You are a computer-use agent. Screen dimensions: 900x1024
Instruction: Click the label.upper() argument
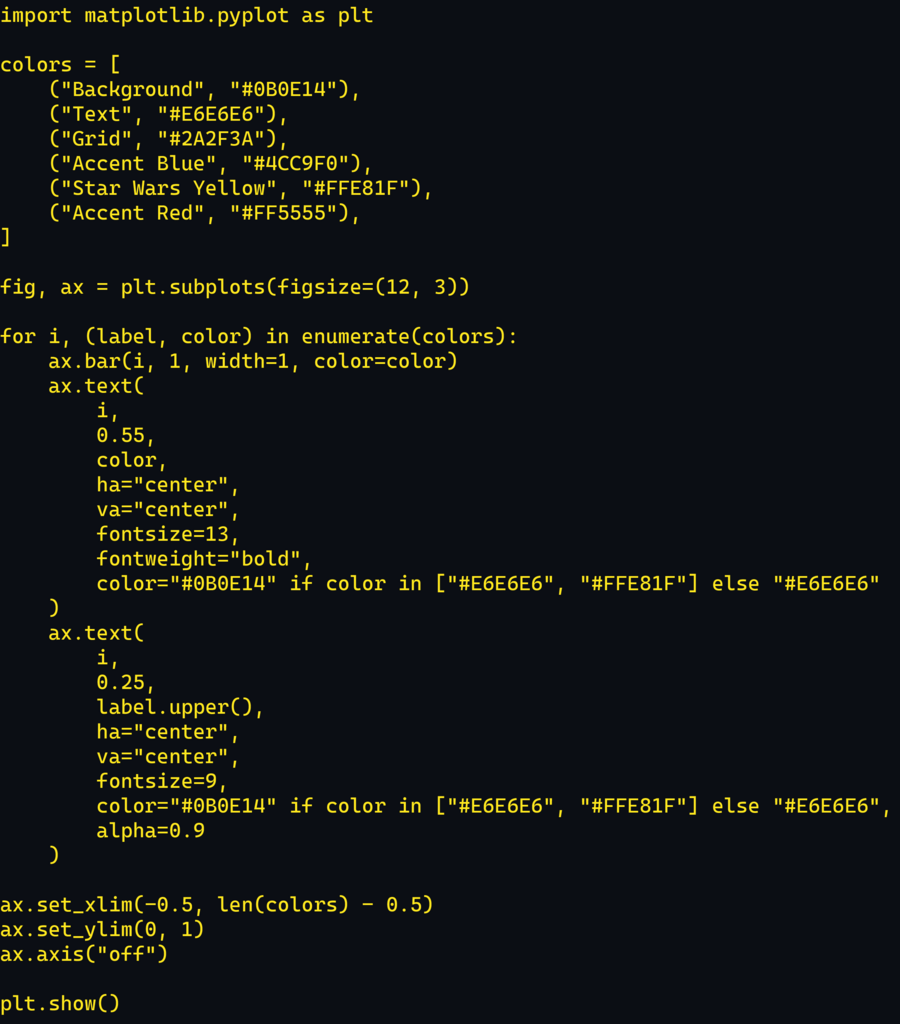[180, 707]
